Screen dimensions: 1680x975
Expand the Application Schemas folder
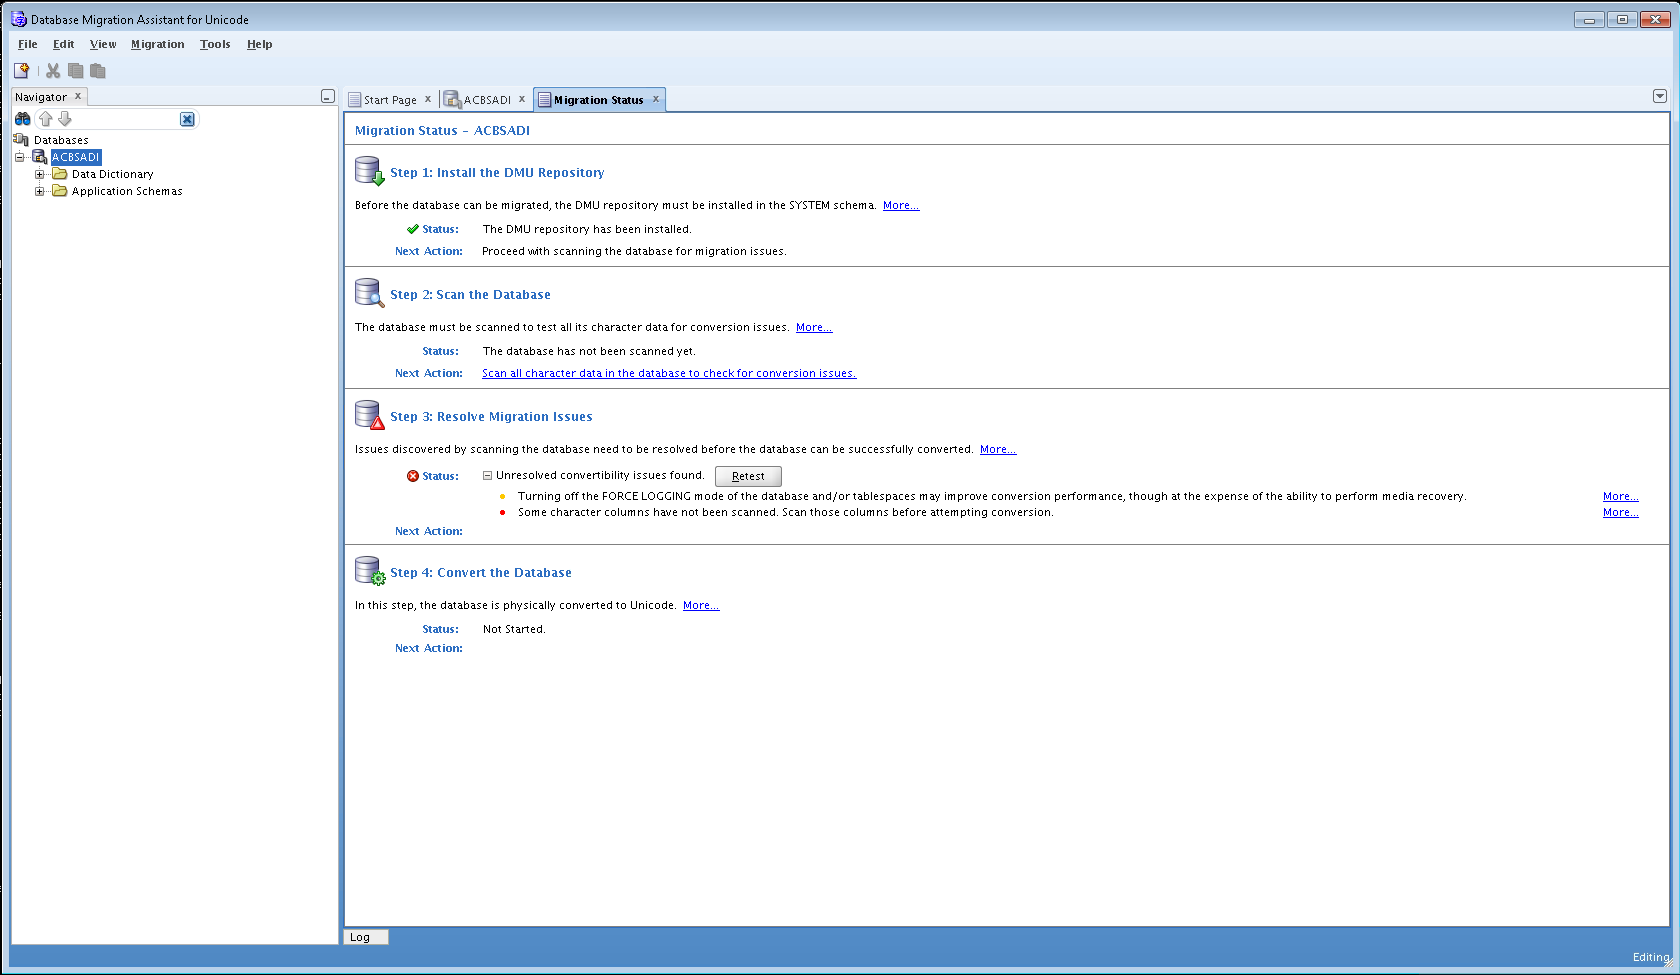click(x=40, y=191)
